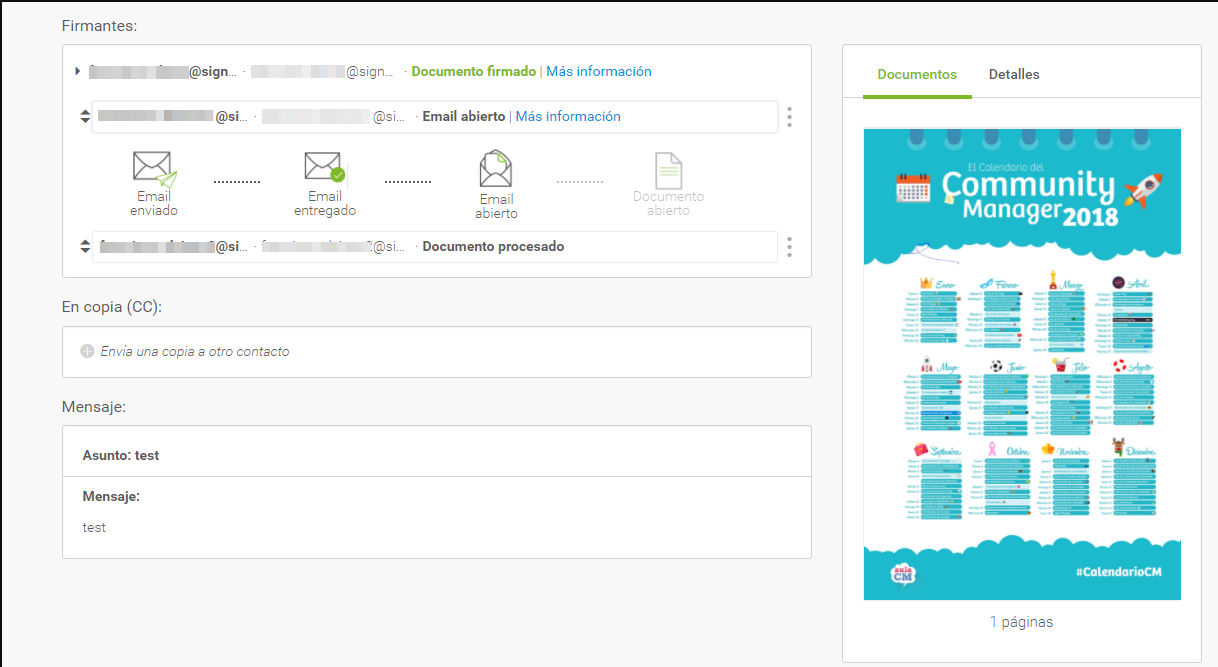Toggle the reorder arrows of the Documento procesado row
The height and width of the screenshot is (667, 1218).
[x=85, y=246]
